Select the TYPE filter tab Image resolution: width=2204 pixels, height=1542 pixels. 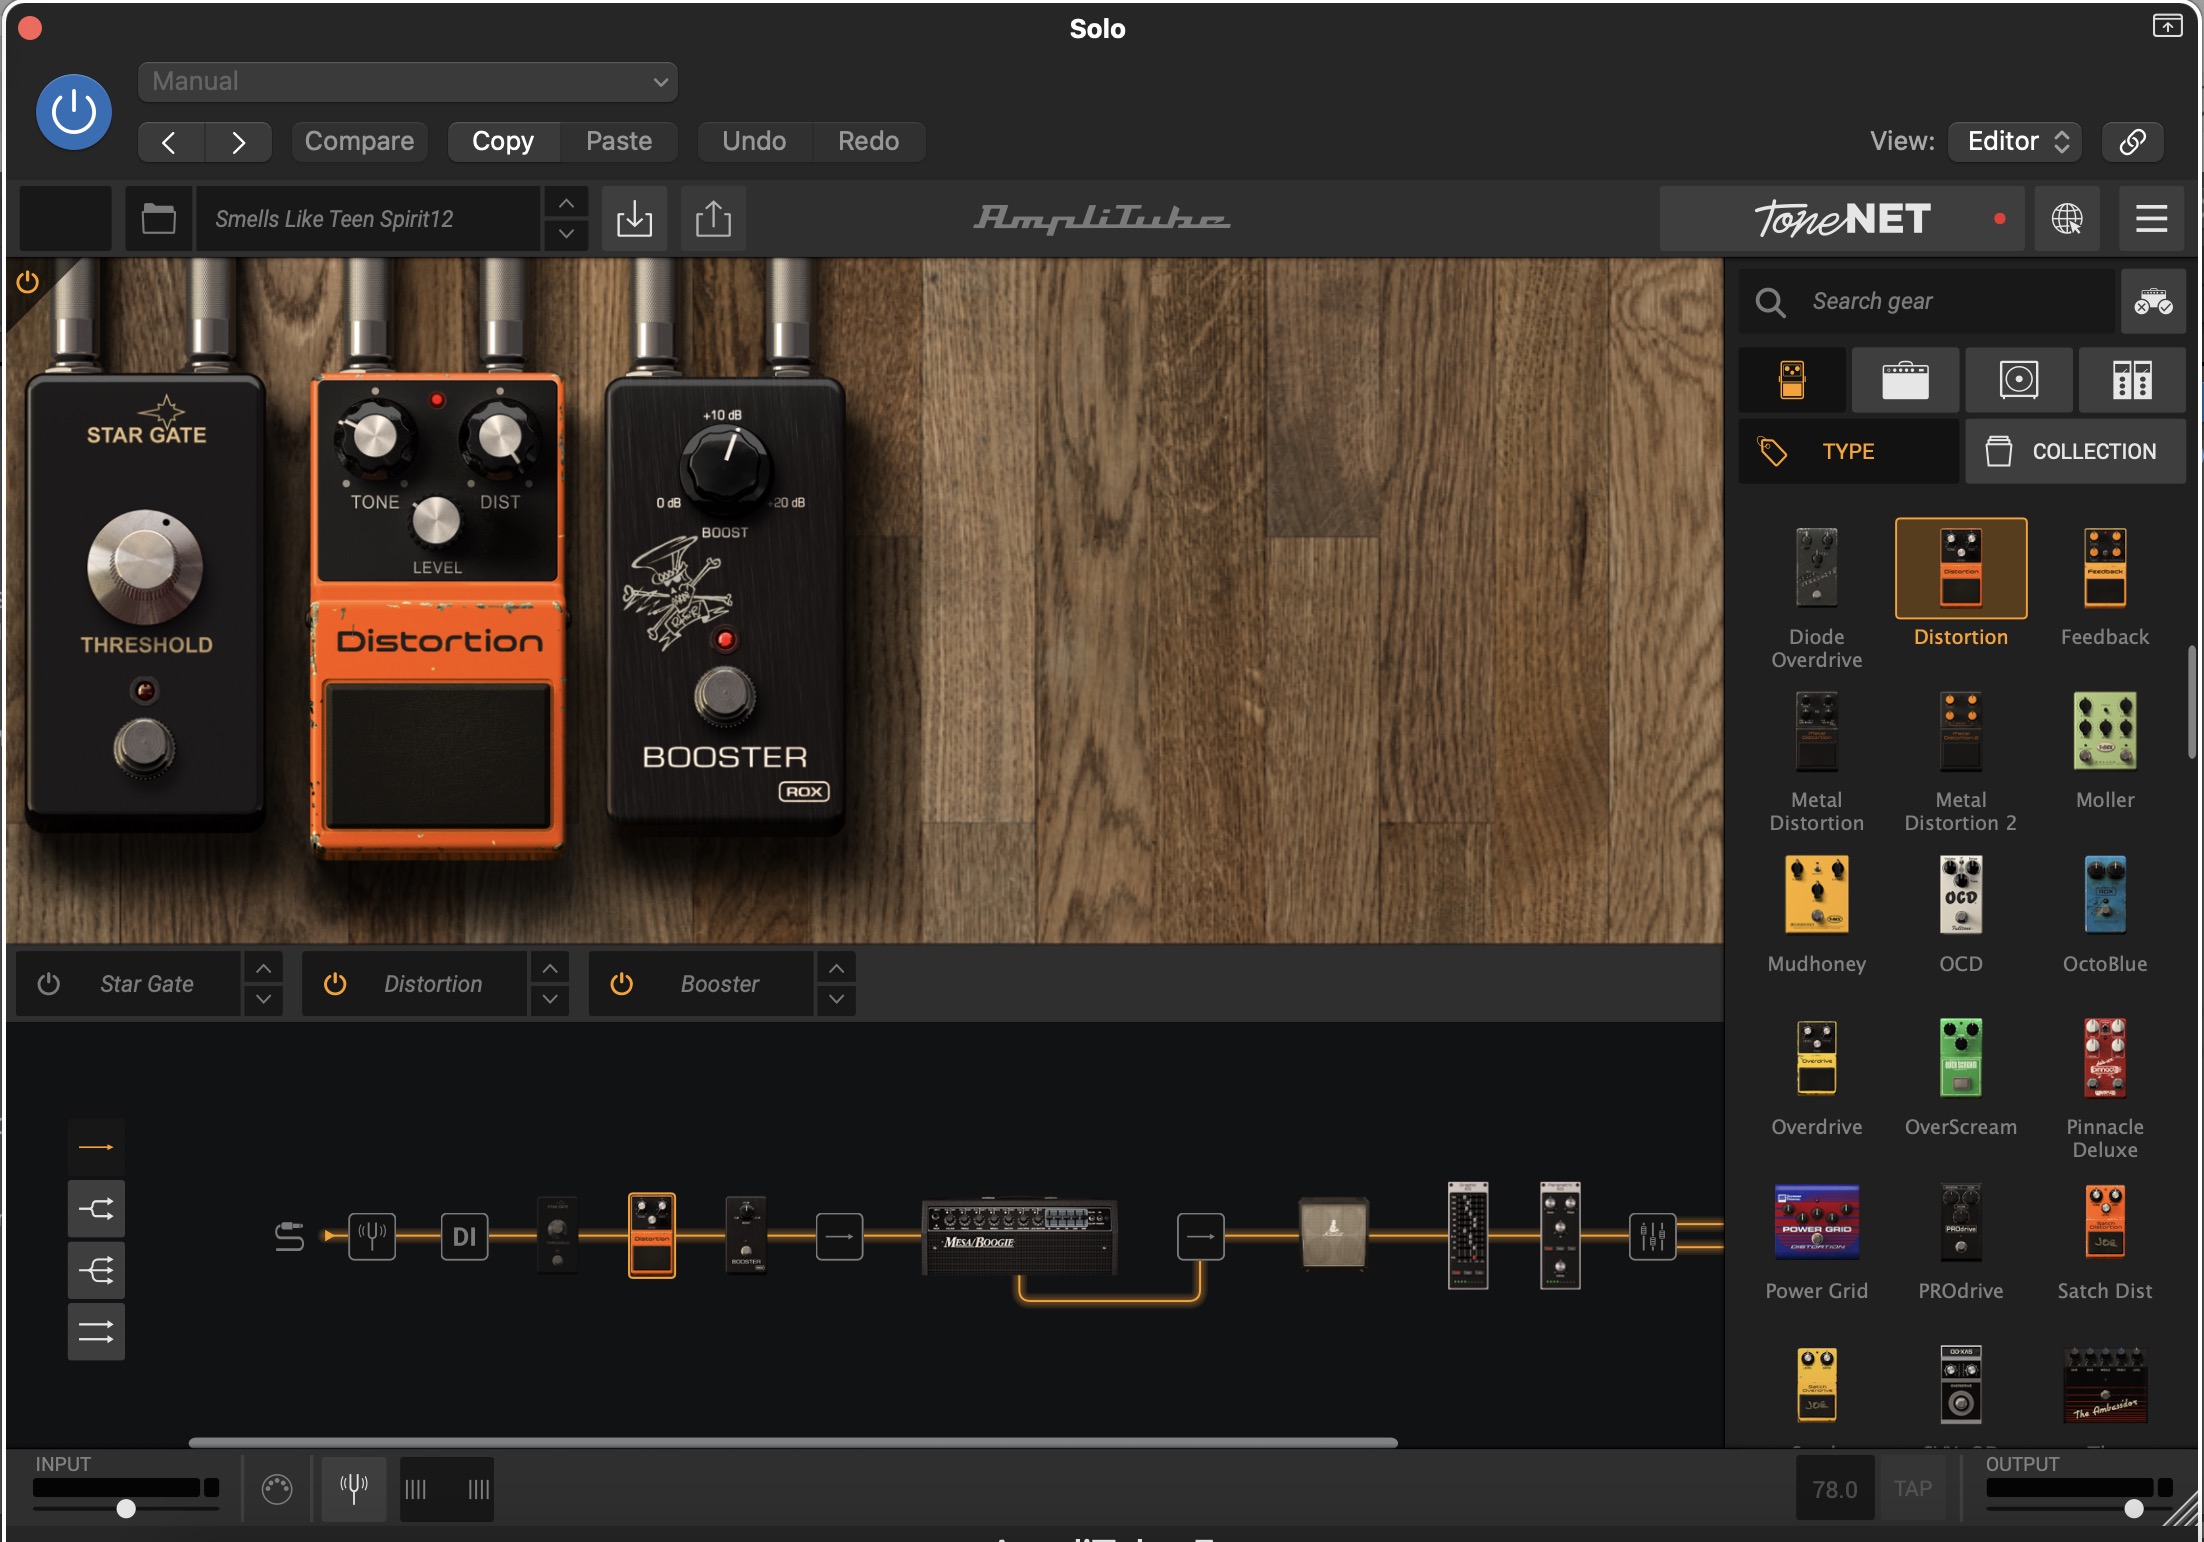pos(1848,451)
